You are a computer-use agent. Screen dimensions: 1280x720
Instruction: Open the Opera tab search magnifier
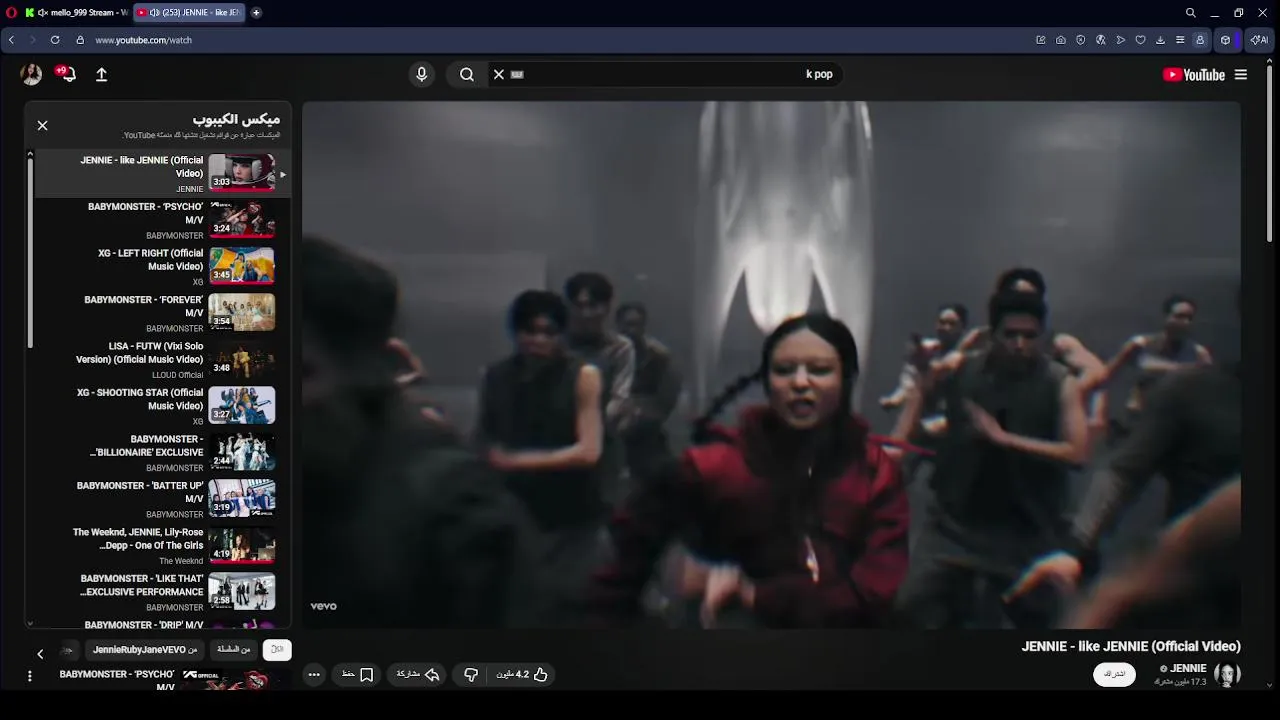coord(1190,13)
